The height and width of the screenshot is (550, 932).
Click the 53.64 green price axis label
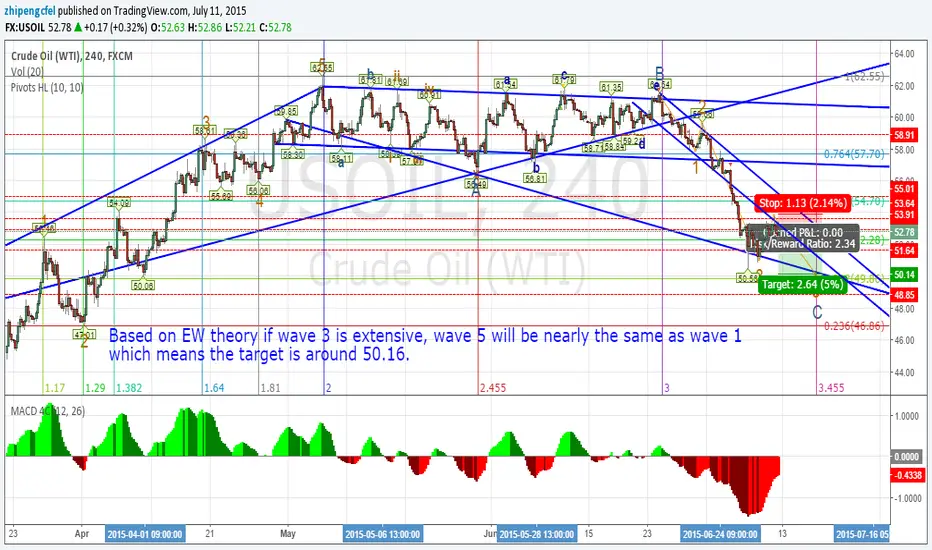[x=904, y=203]
